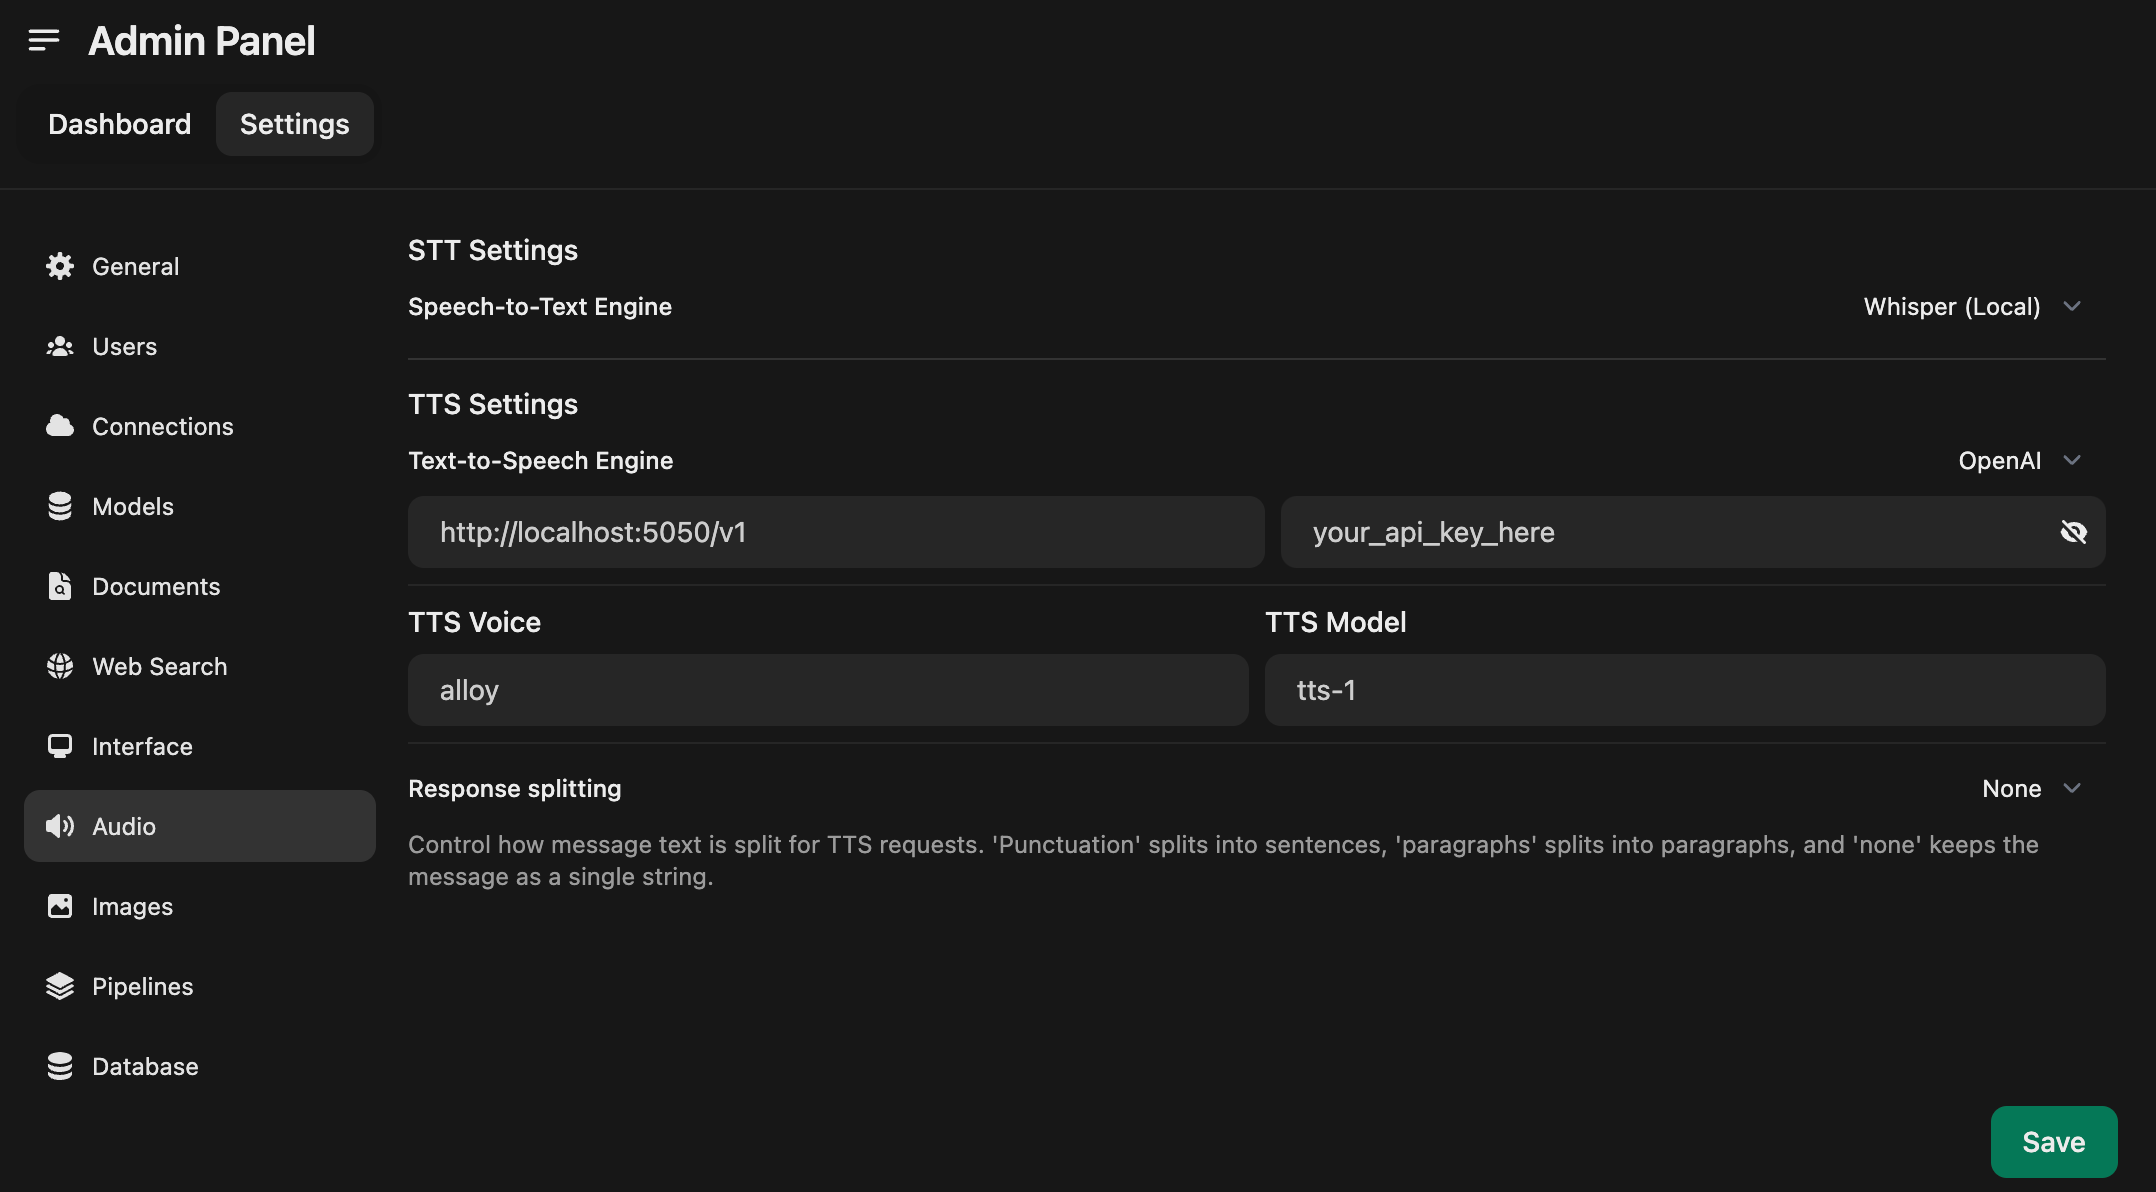Image resolution: width=2156 pixels, height=1192 pixels.
Task: Select the Users group icon
Action: [60, 346]
